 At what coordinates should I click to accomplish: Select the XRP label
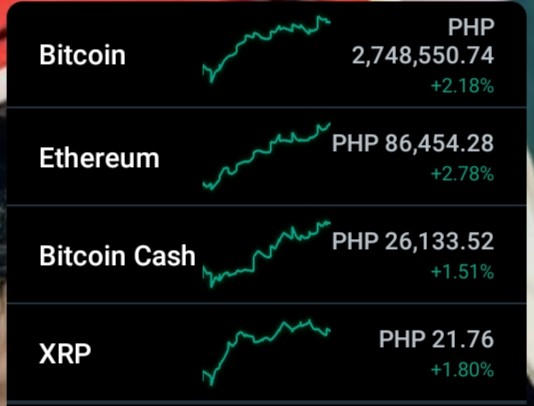(x=65, y=354)
